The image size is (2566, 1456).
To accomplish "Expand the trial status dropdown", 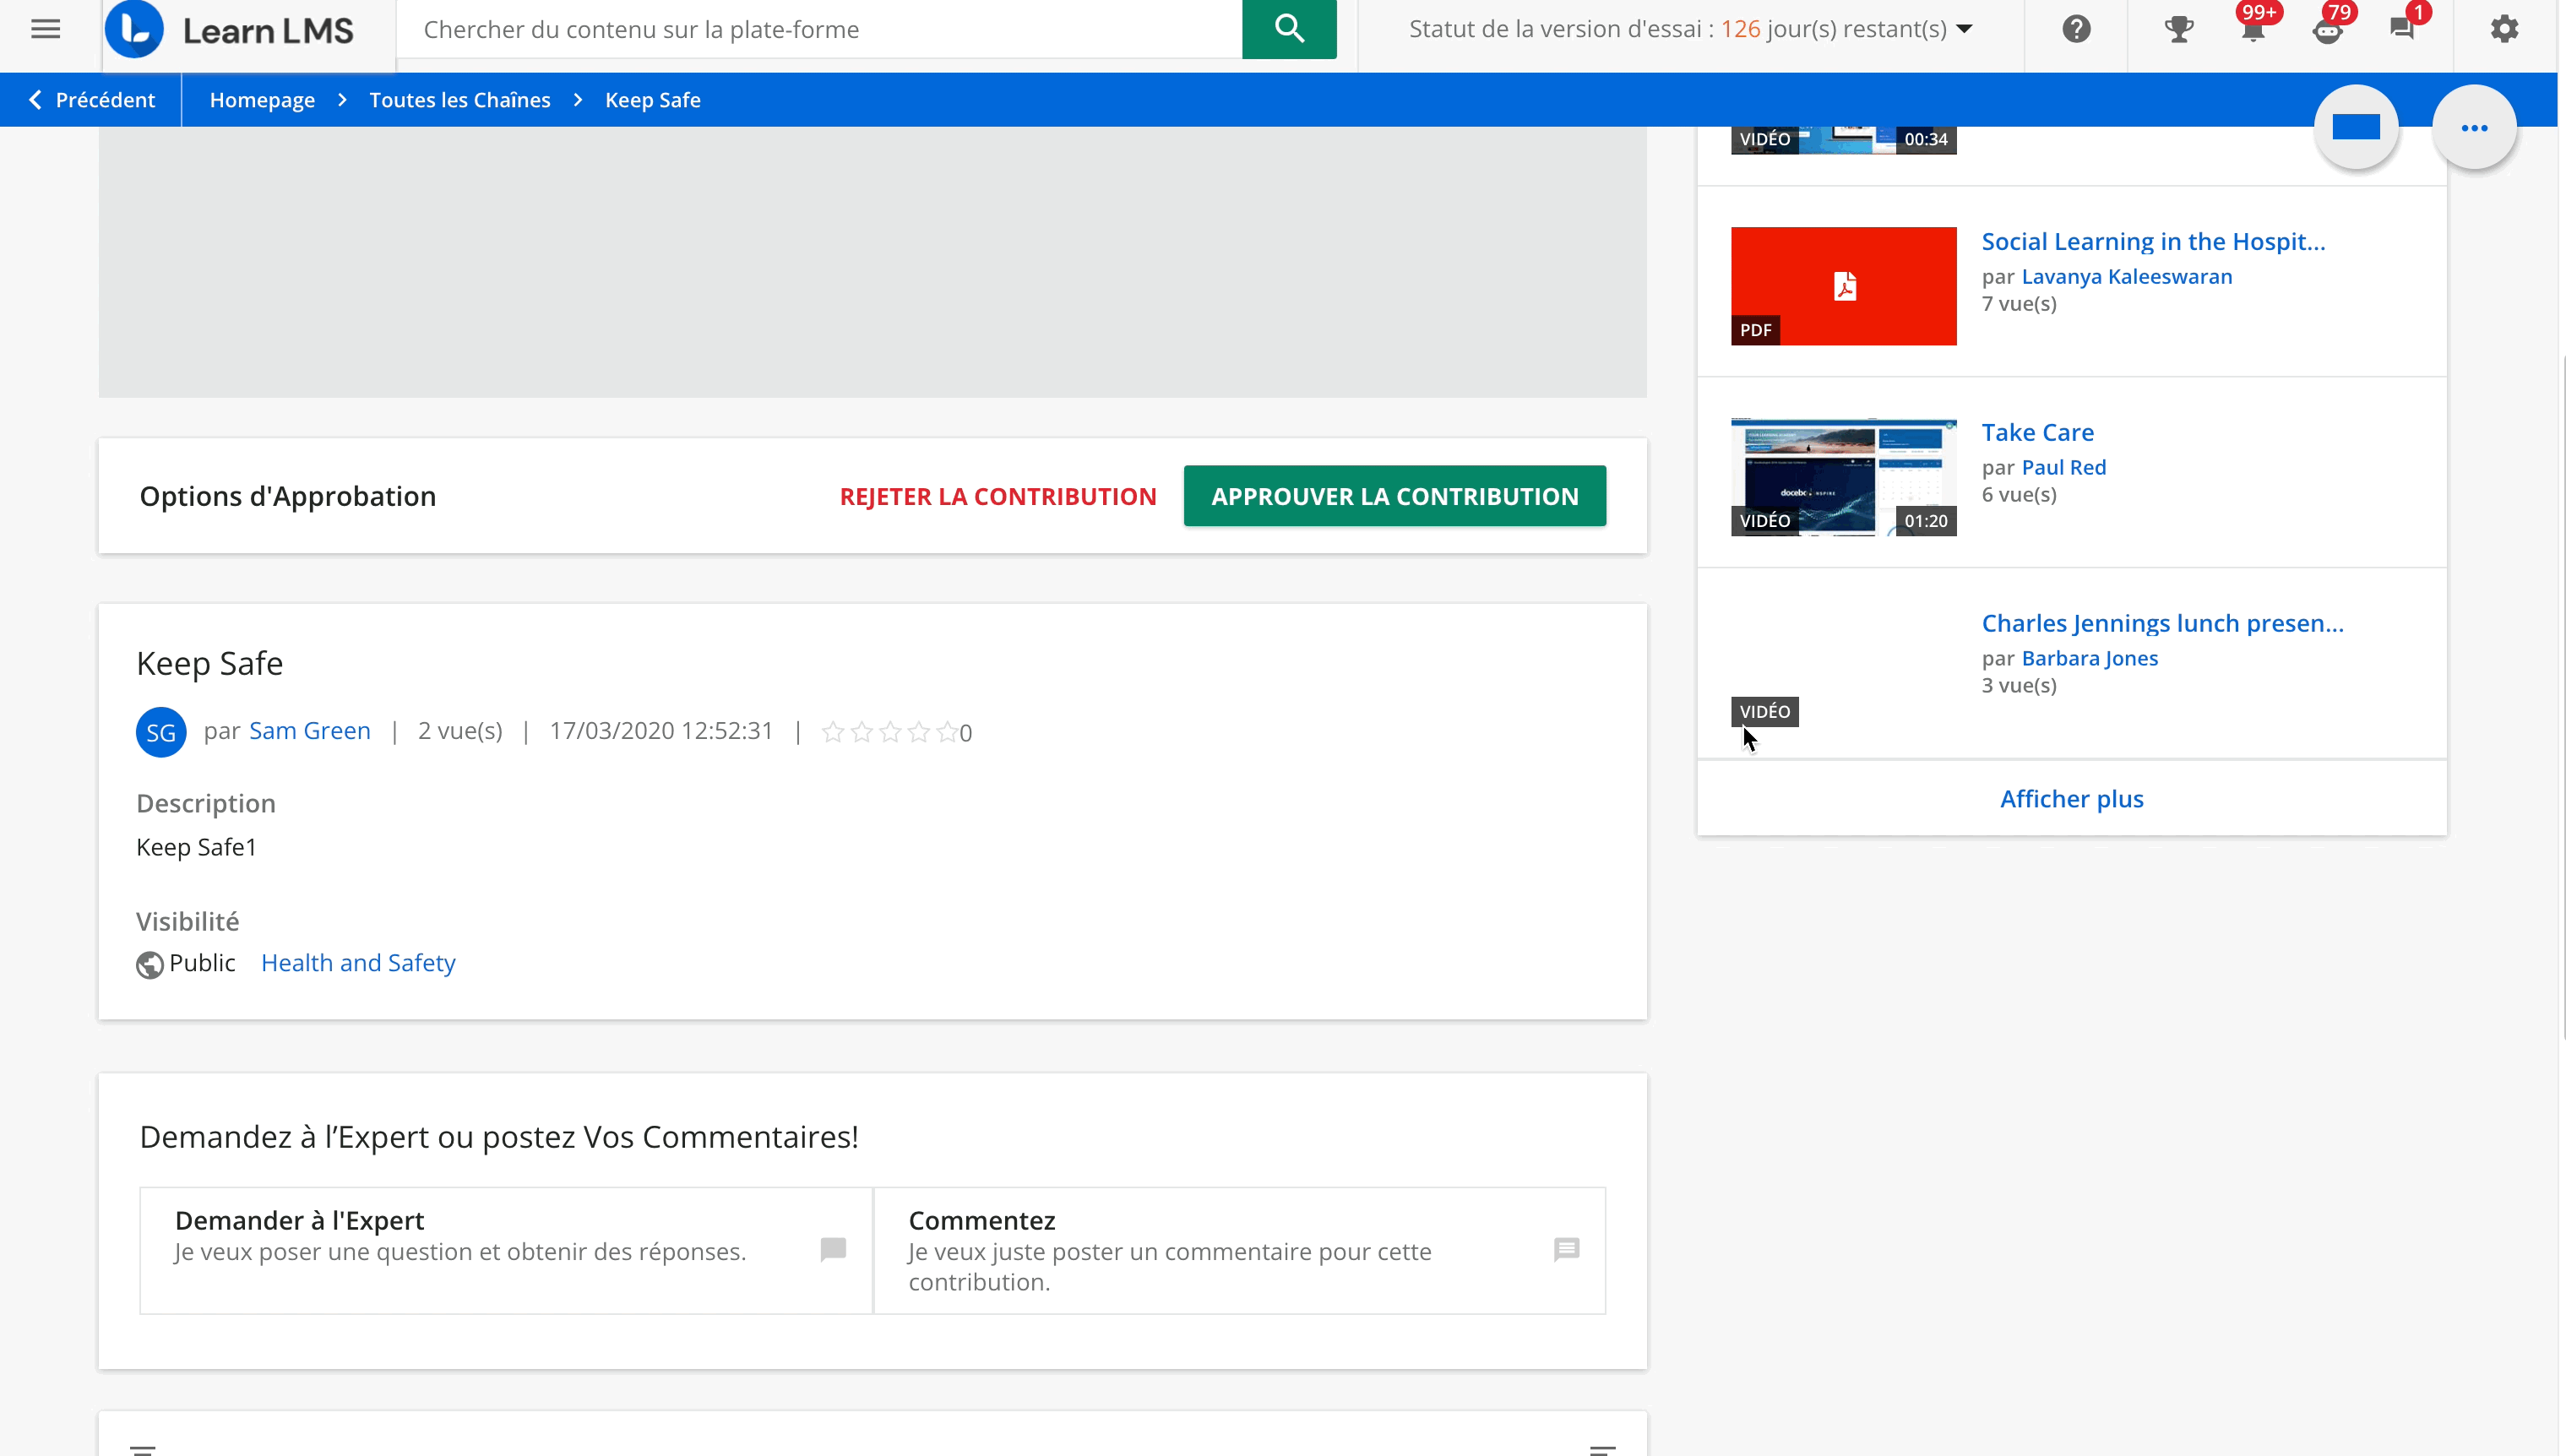I will click(1964, 29).
